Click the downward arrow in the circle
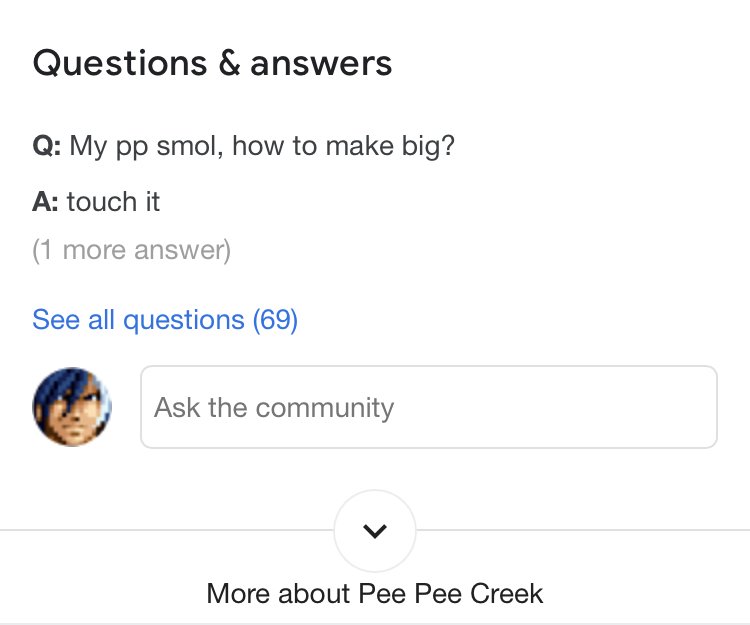The image size is (750, 625). 375,531
